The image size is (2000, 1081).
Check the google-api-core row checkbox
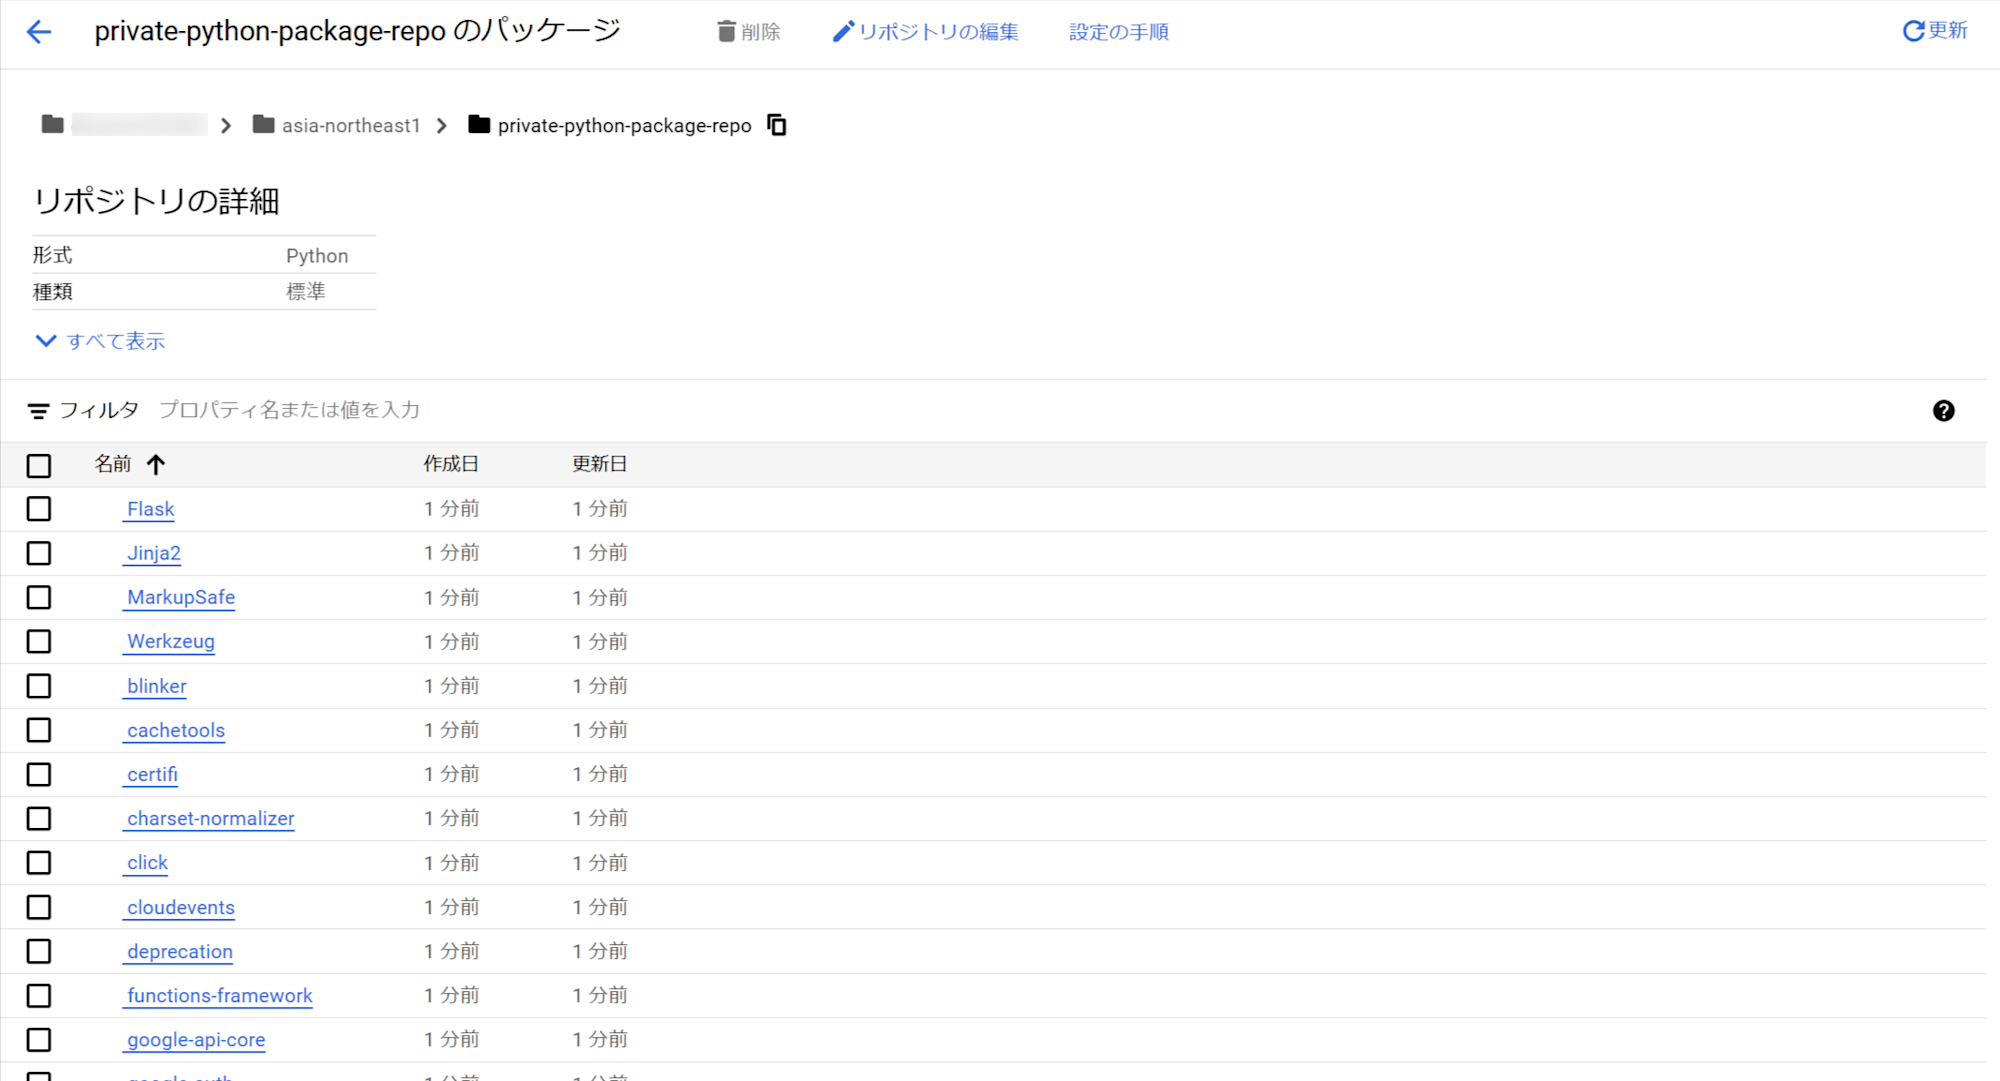[x=39, y=1040]
